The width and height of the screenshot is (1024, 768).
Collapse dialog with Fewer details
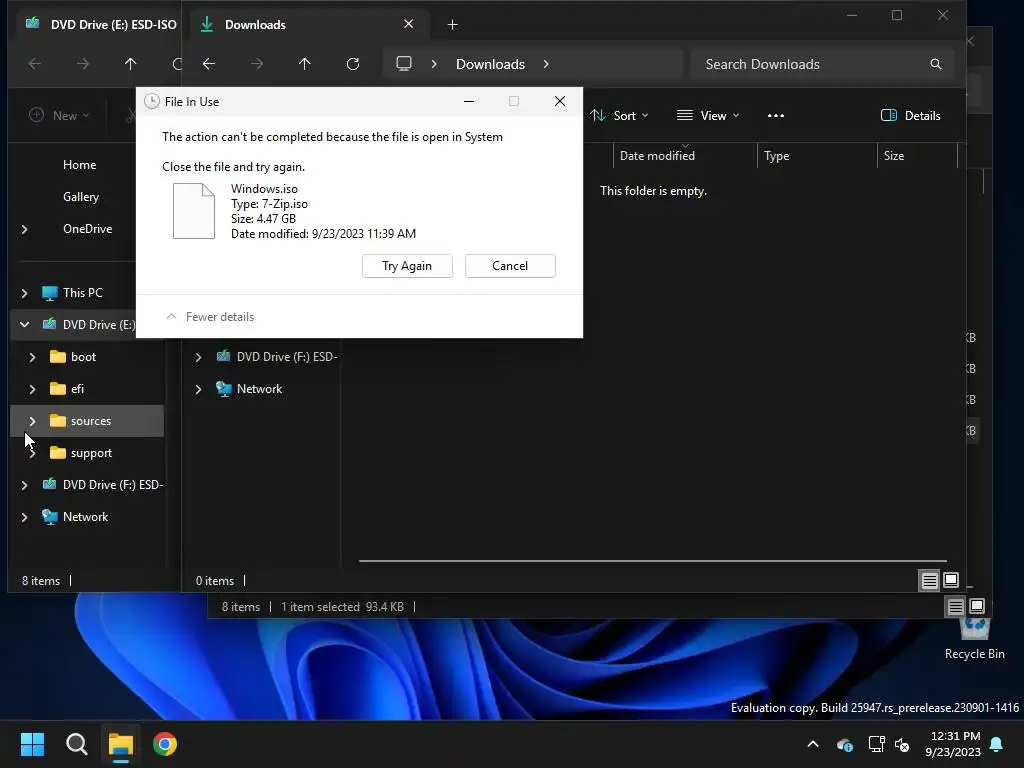pyautogui.click(x=210, y=317)
